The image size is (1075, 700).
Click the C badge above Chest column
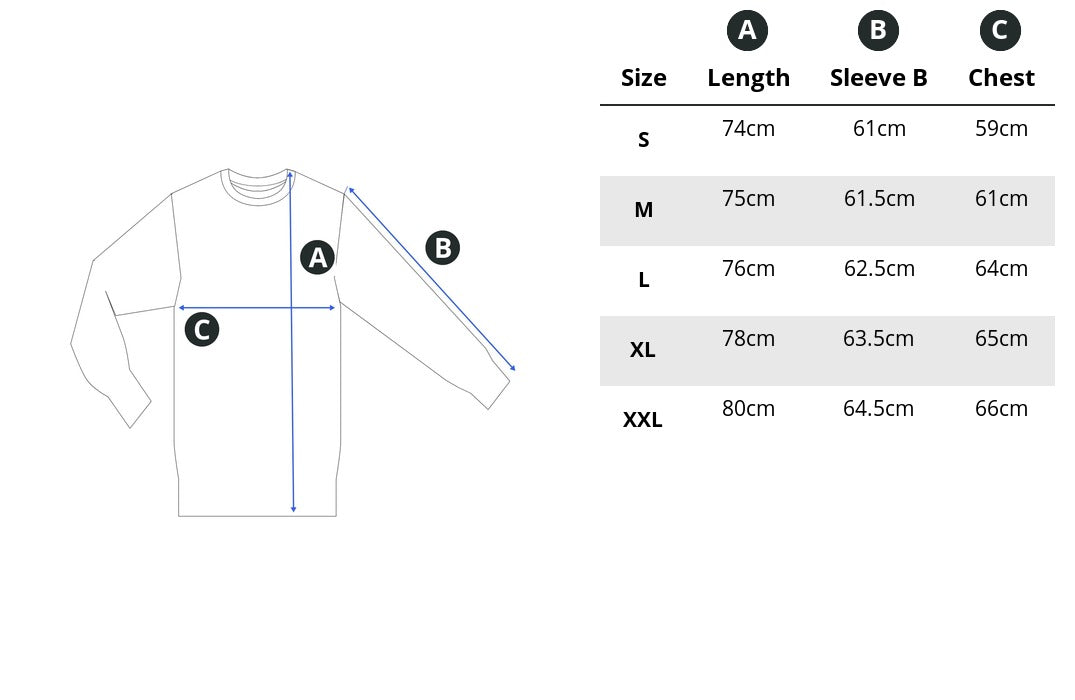coord(1000,31)
